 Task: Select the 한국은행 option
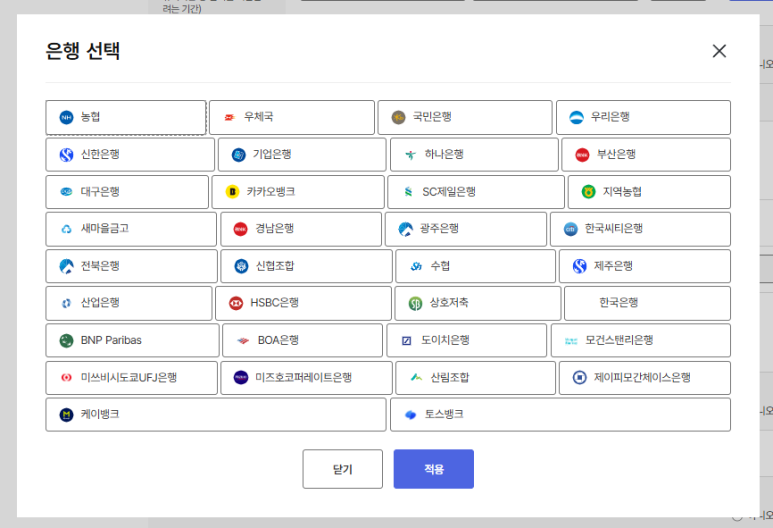647,303
